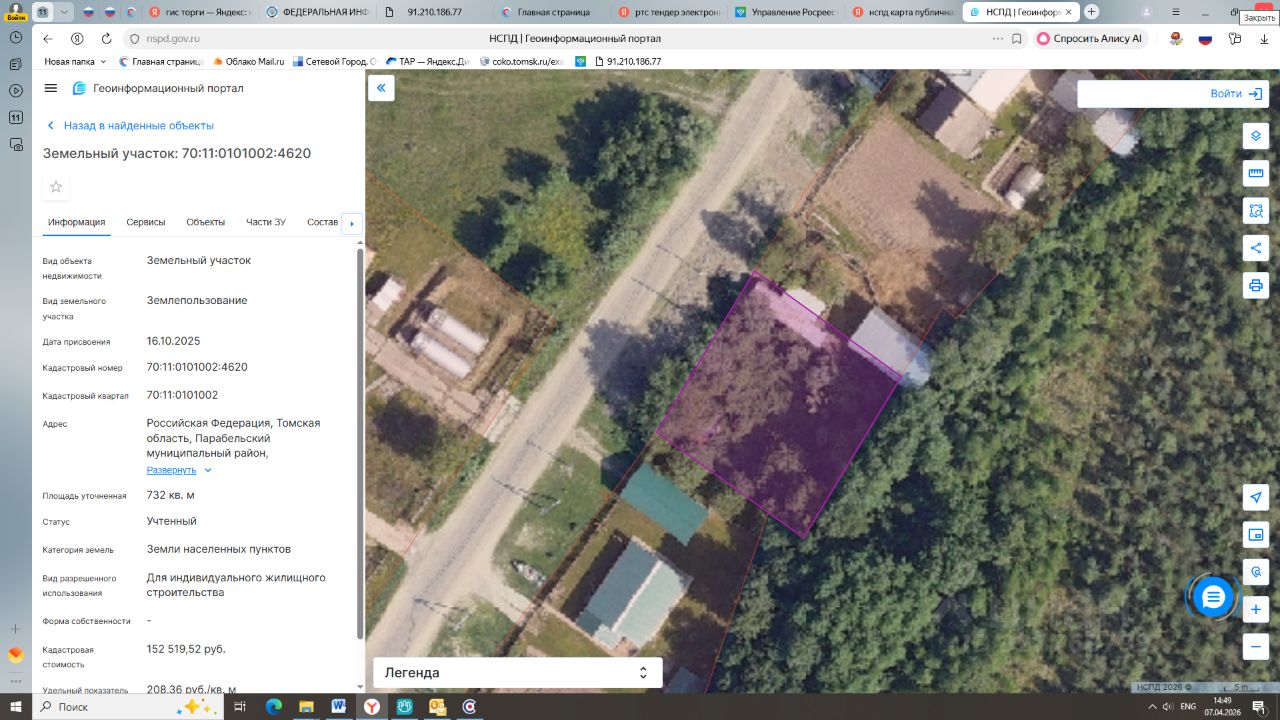
Task: Open browser downloads
Action: 1265,38
